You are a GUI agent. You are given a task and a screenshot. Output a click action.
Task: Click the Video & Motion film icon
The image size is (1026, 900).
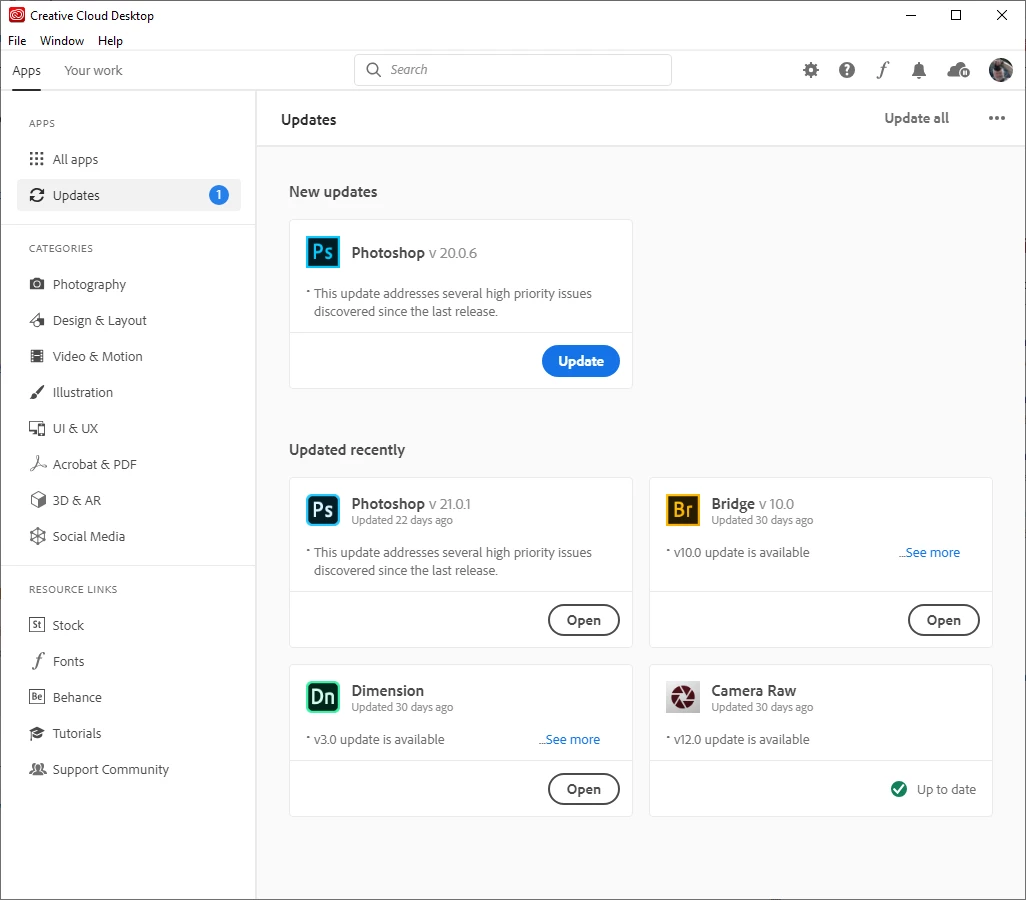click(x=37, y=356)
